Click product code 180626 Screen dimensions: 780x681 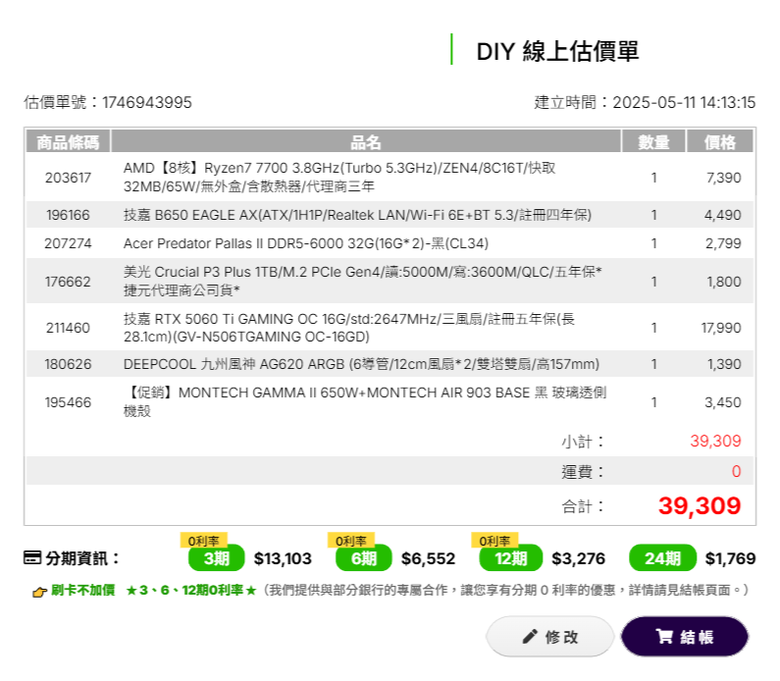pos(68,364)
